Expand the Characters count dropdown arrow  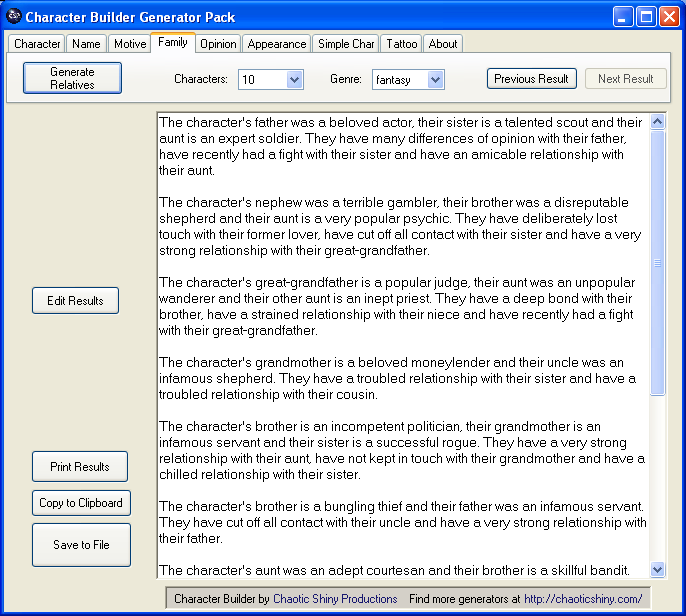pyautogui.click(x=295, y=80)
